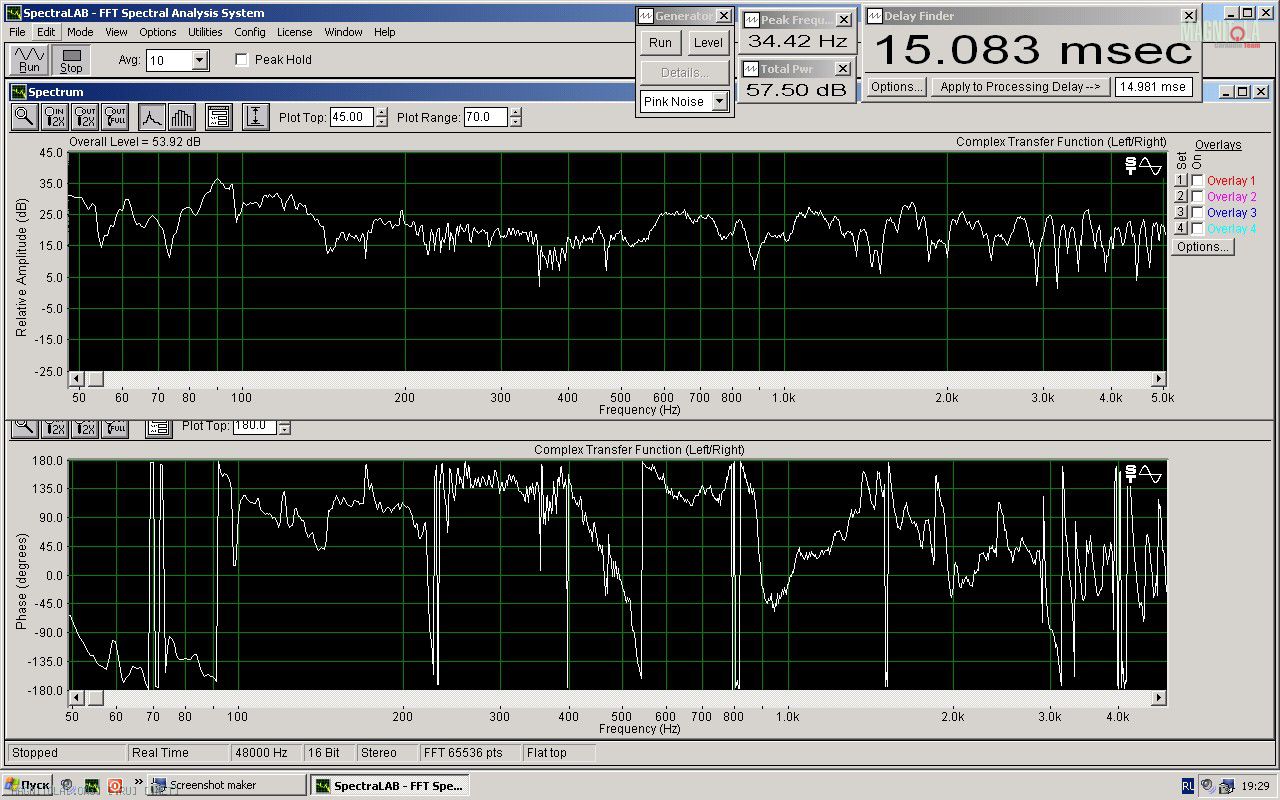The image size is (1280, 800).
Task: Click the Zoom Out 2X icon in Spectrum toolbar
Action: tap(85, 117)
